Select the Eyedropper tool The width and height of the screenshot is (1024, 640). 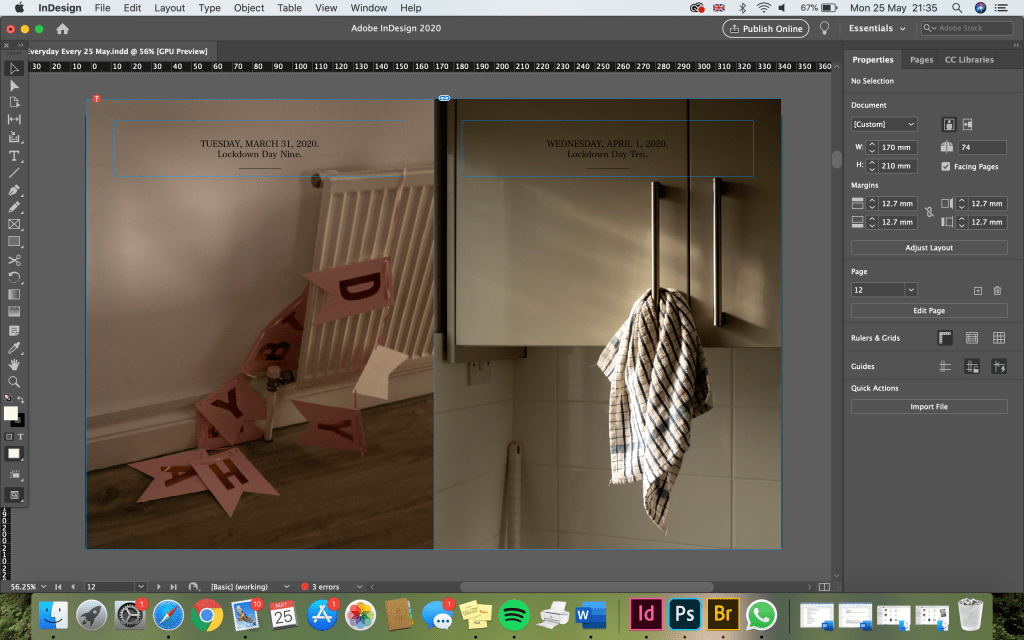point(15,347)
